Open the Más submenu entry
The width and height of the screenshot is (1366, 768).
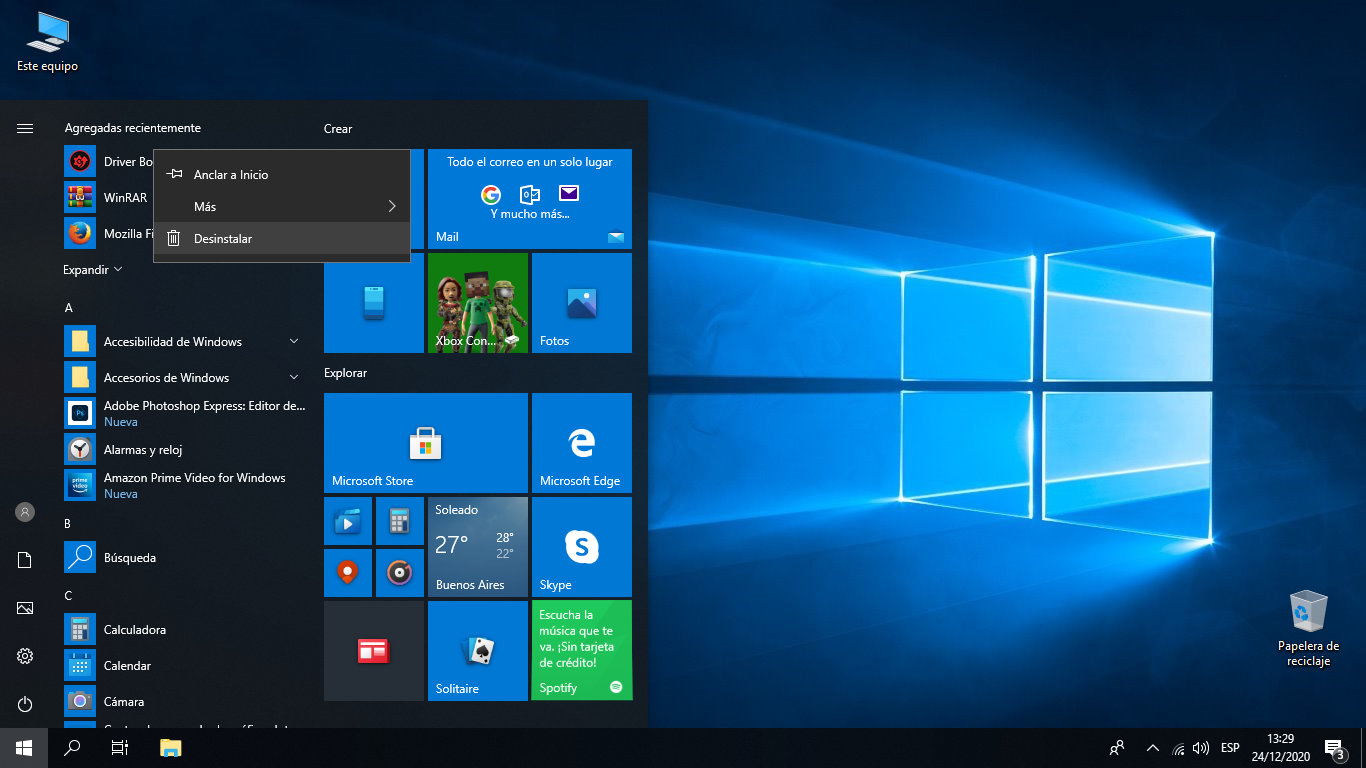tap(281, 206)
